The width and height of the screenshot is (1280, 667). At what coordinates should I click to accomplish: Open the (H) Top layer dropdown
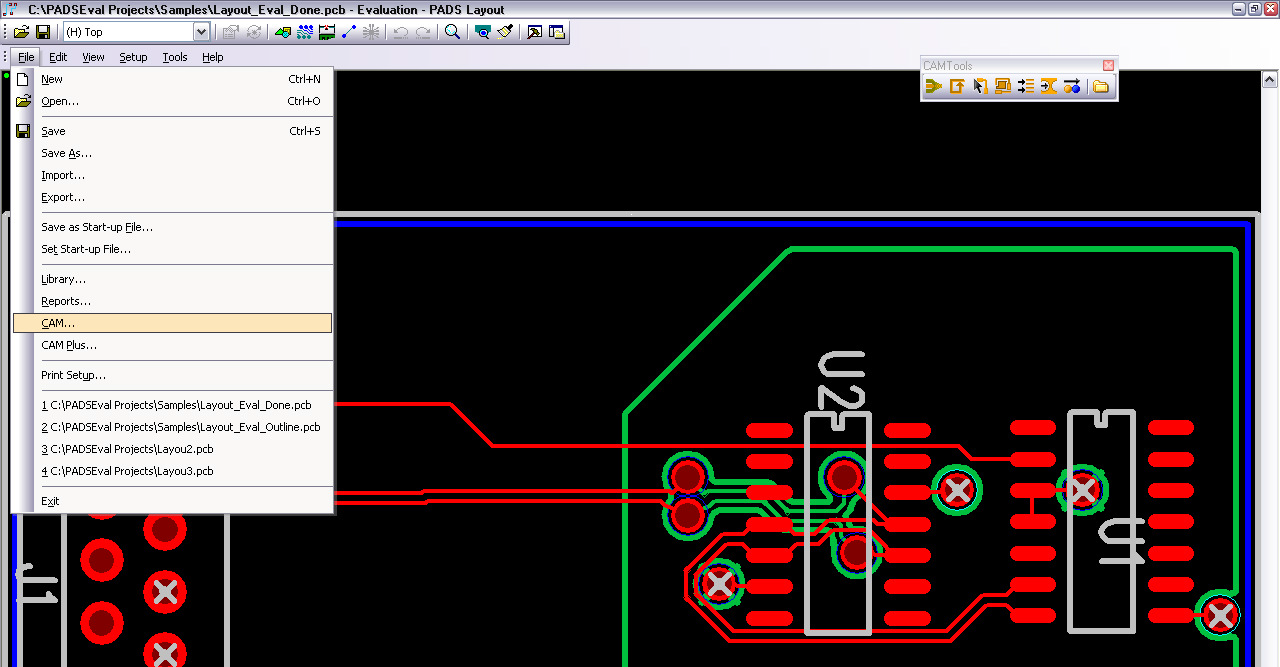tap(201, 32)
